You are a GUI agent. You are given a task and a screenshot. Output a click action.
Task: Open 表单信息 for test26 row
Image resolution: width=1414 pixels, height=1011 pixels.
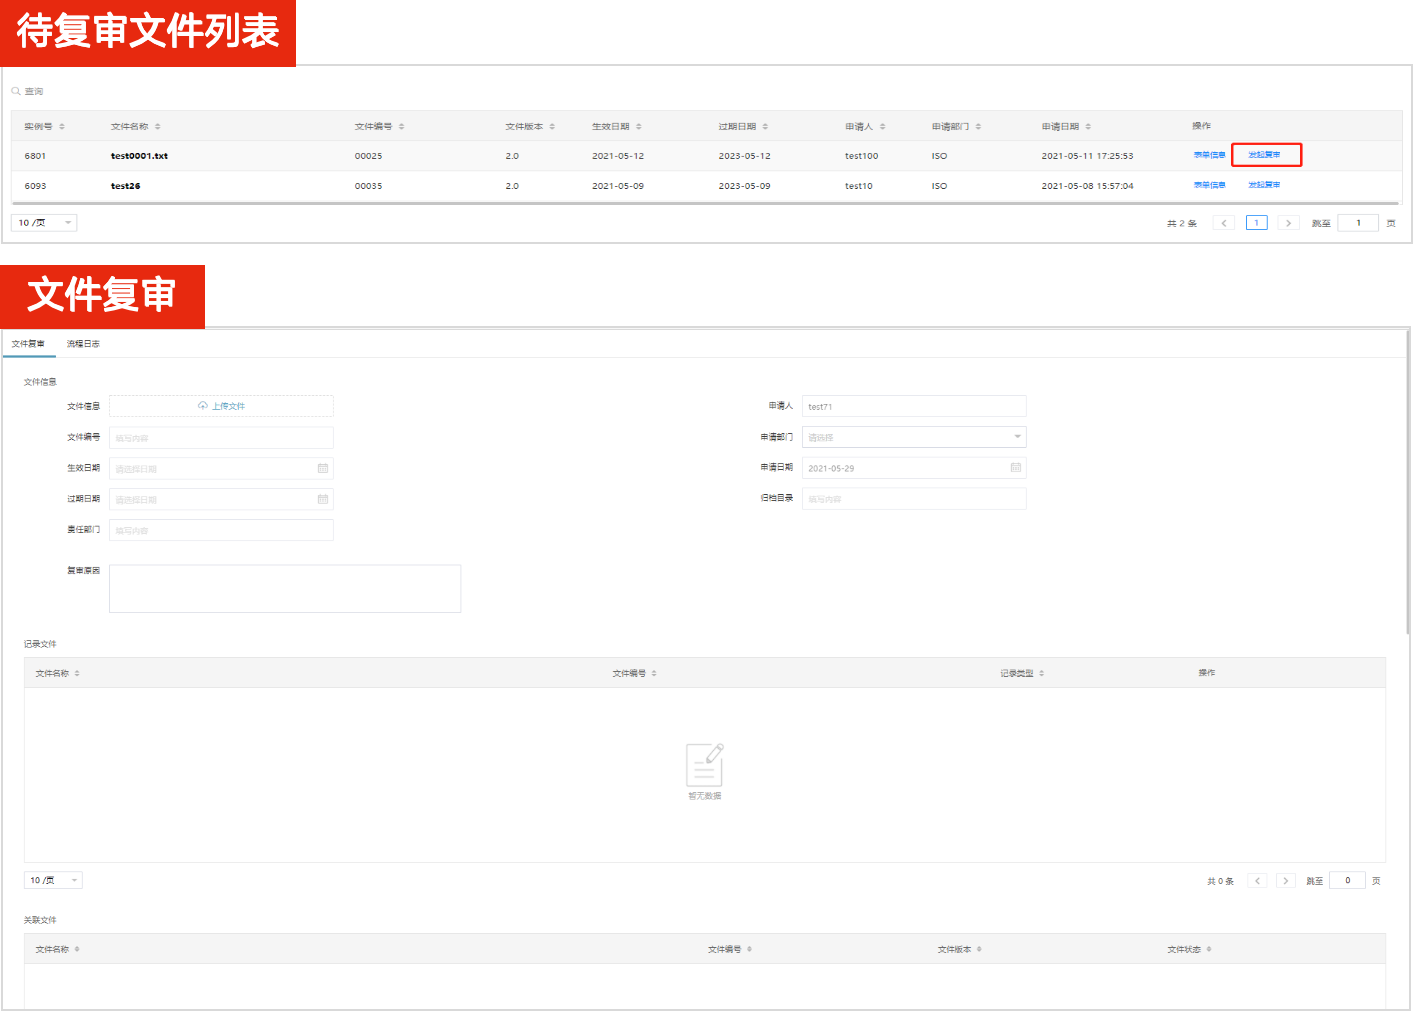pyautogui.click(x=1209, y=185)
